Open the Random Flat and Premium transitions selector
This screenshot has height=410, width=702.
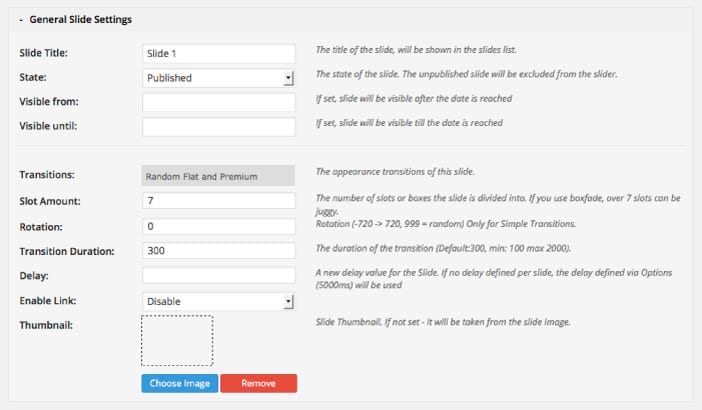[x=219, y=176]
